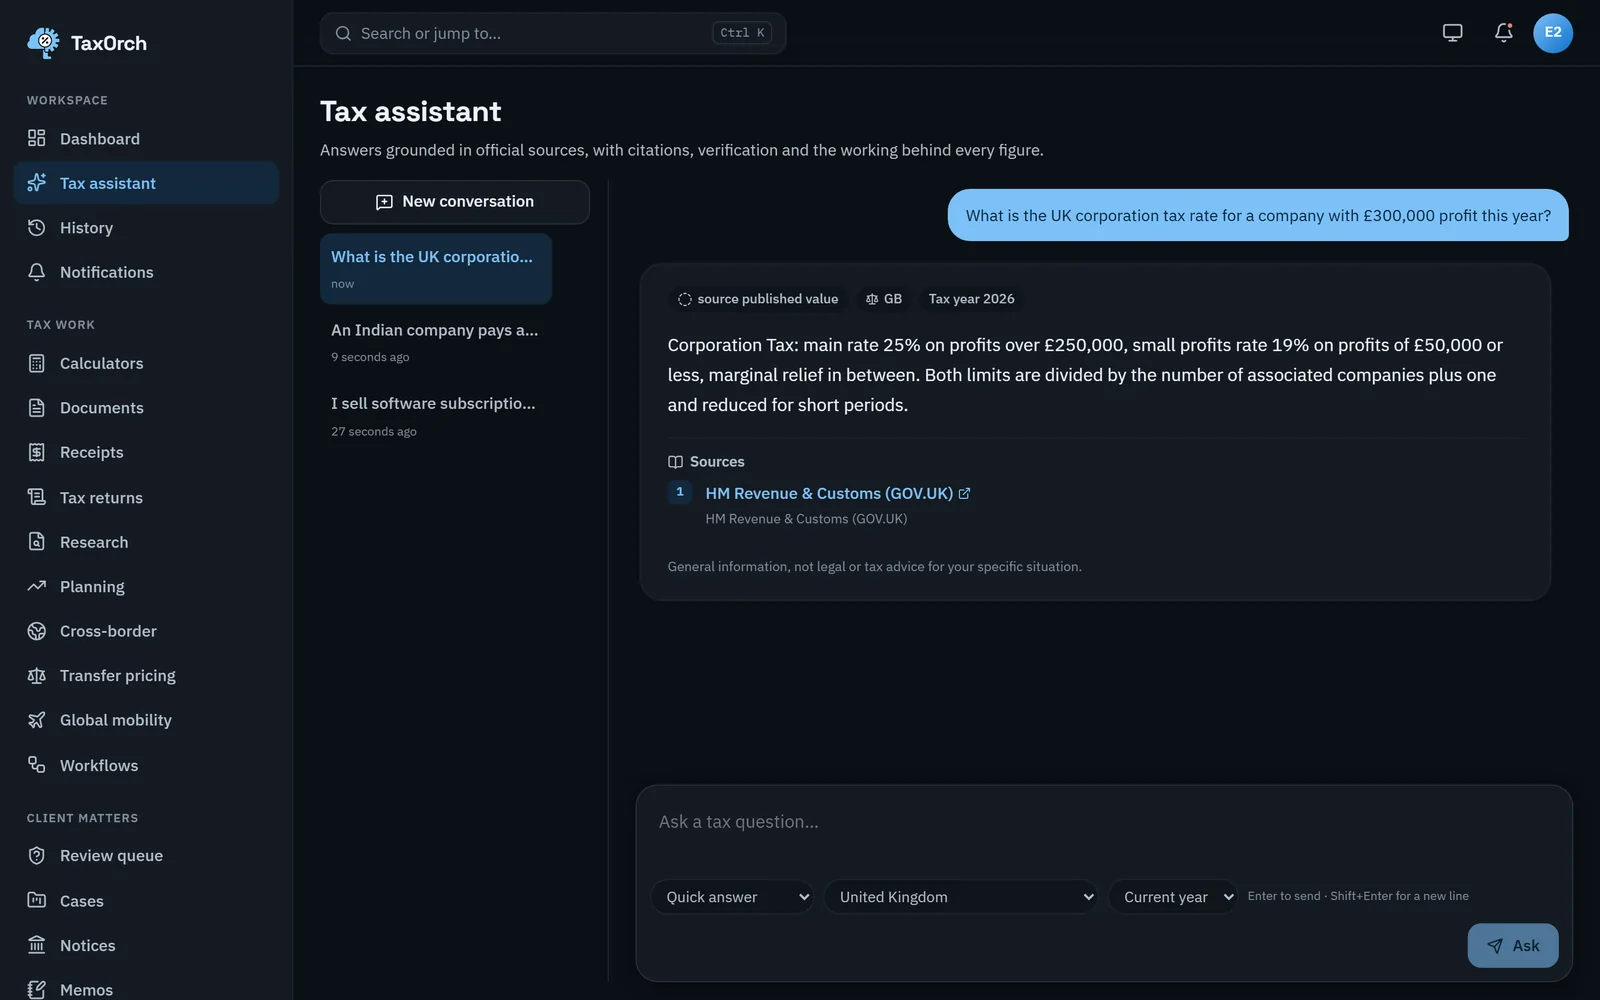Click the monitor icon in the top bar
Viewport: 1600px width, 1000px height.
coord(1452,33)
